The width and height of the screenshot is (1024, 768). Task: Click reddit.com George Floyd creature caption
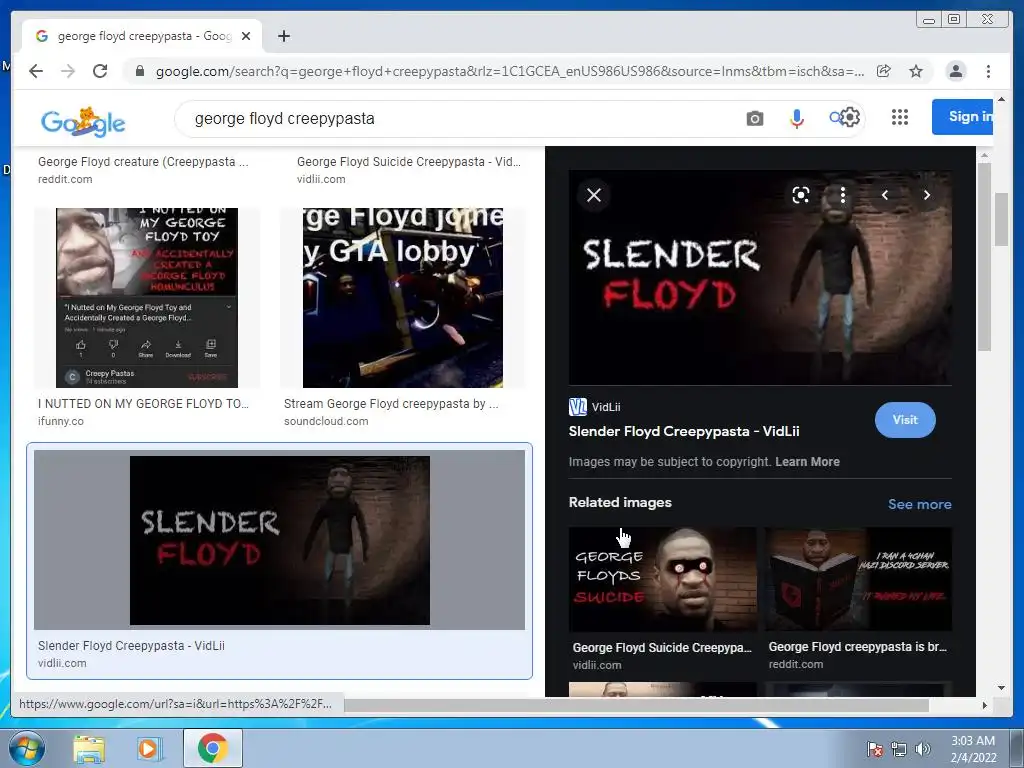pos(143,162)
